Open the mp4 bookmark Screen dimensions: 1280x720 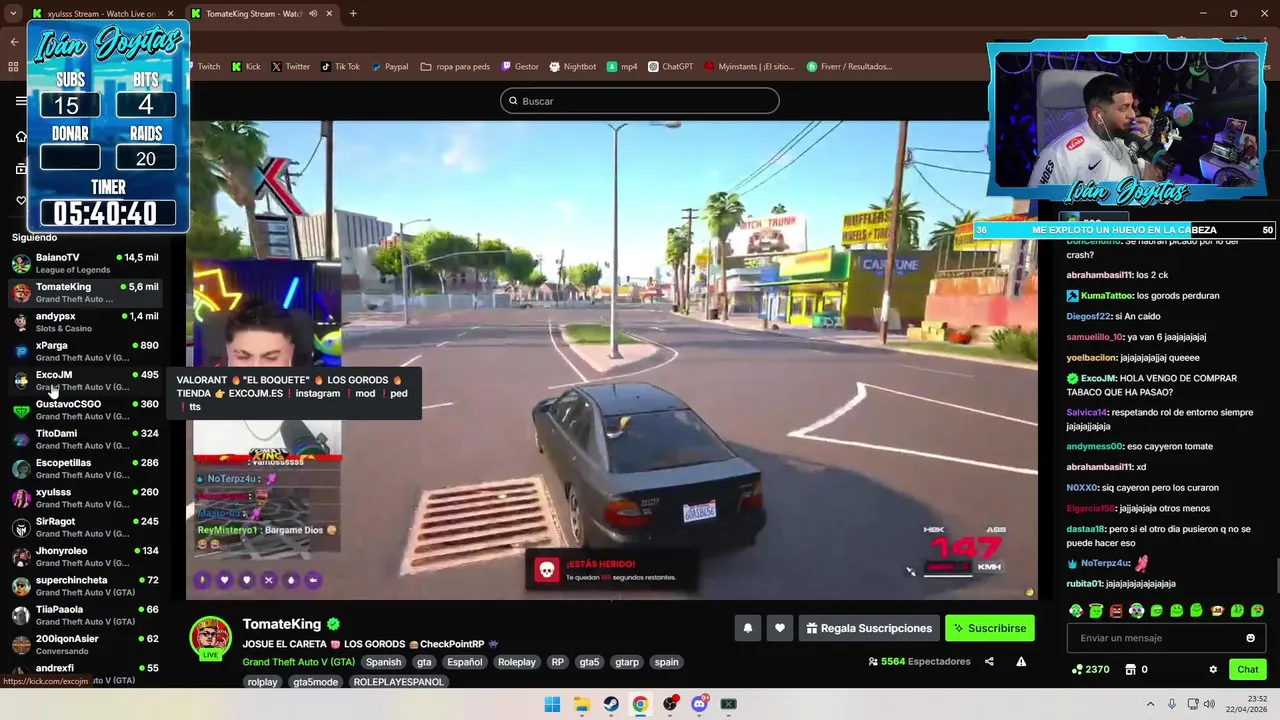point(622,67)
